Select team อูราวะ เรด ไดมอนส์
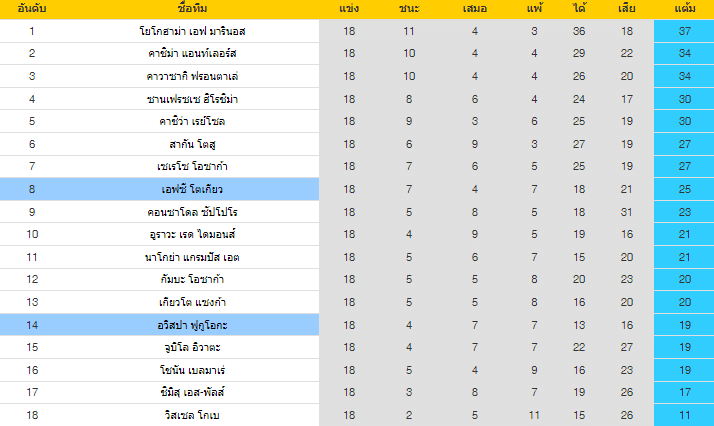 (x=192, y=234)
